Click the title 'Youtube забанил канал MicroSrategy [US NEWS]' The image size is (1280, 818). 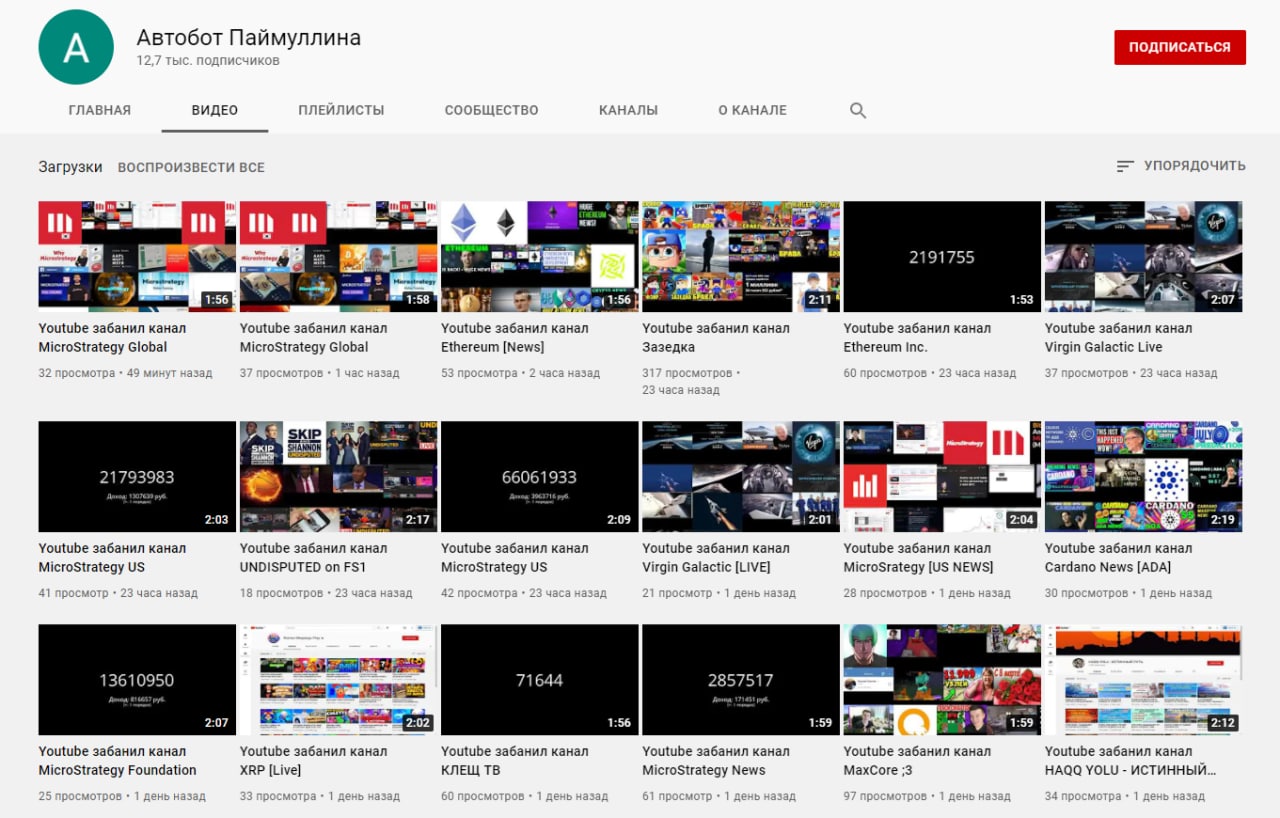(x=919, y=558)
